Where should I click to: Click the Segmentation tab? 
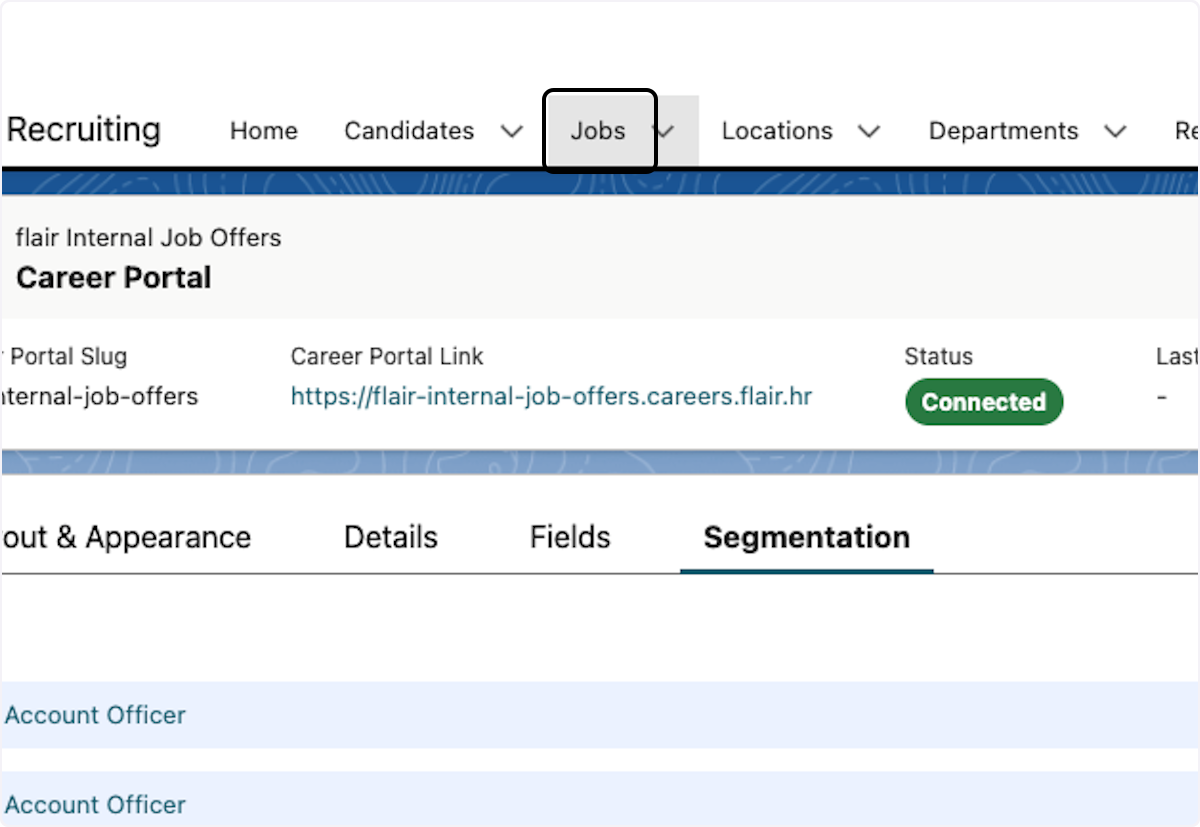pyautogui.click(x=806, y=537)
